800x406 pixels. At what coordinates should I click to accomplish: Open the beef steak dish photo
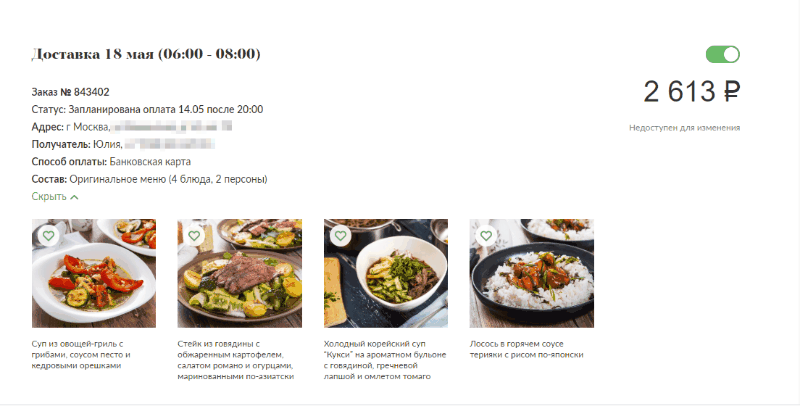(240, 273)
